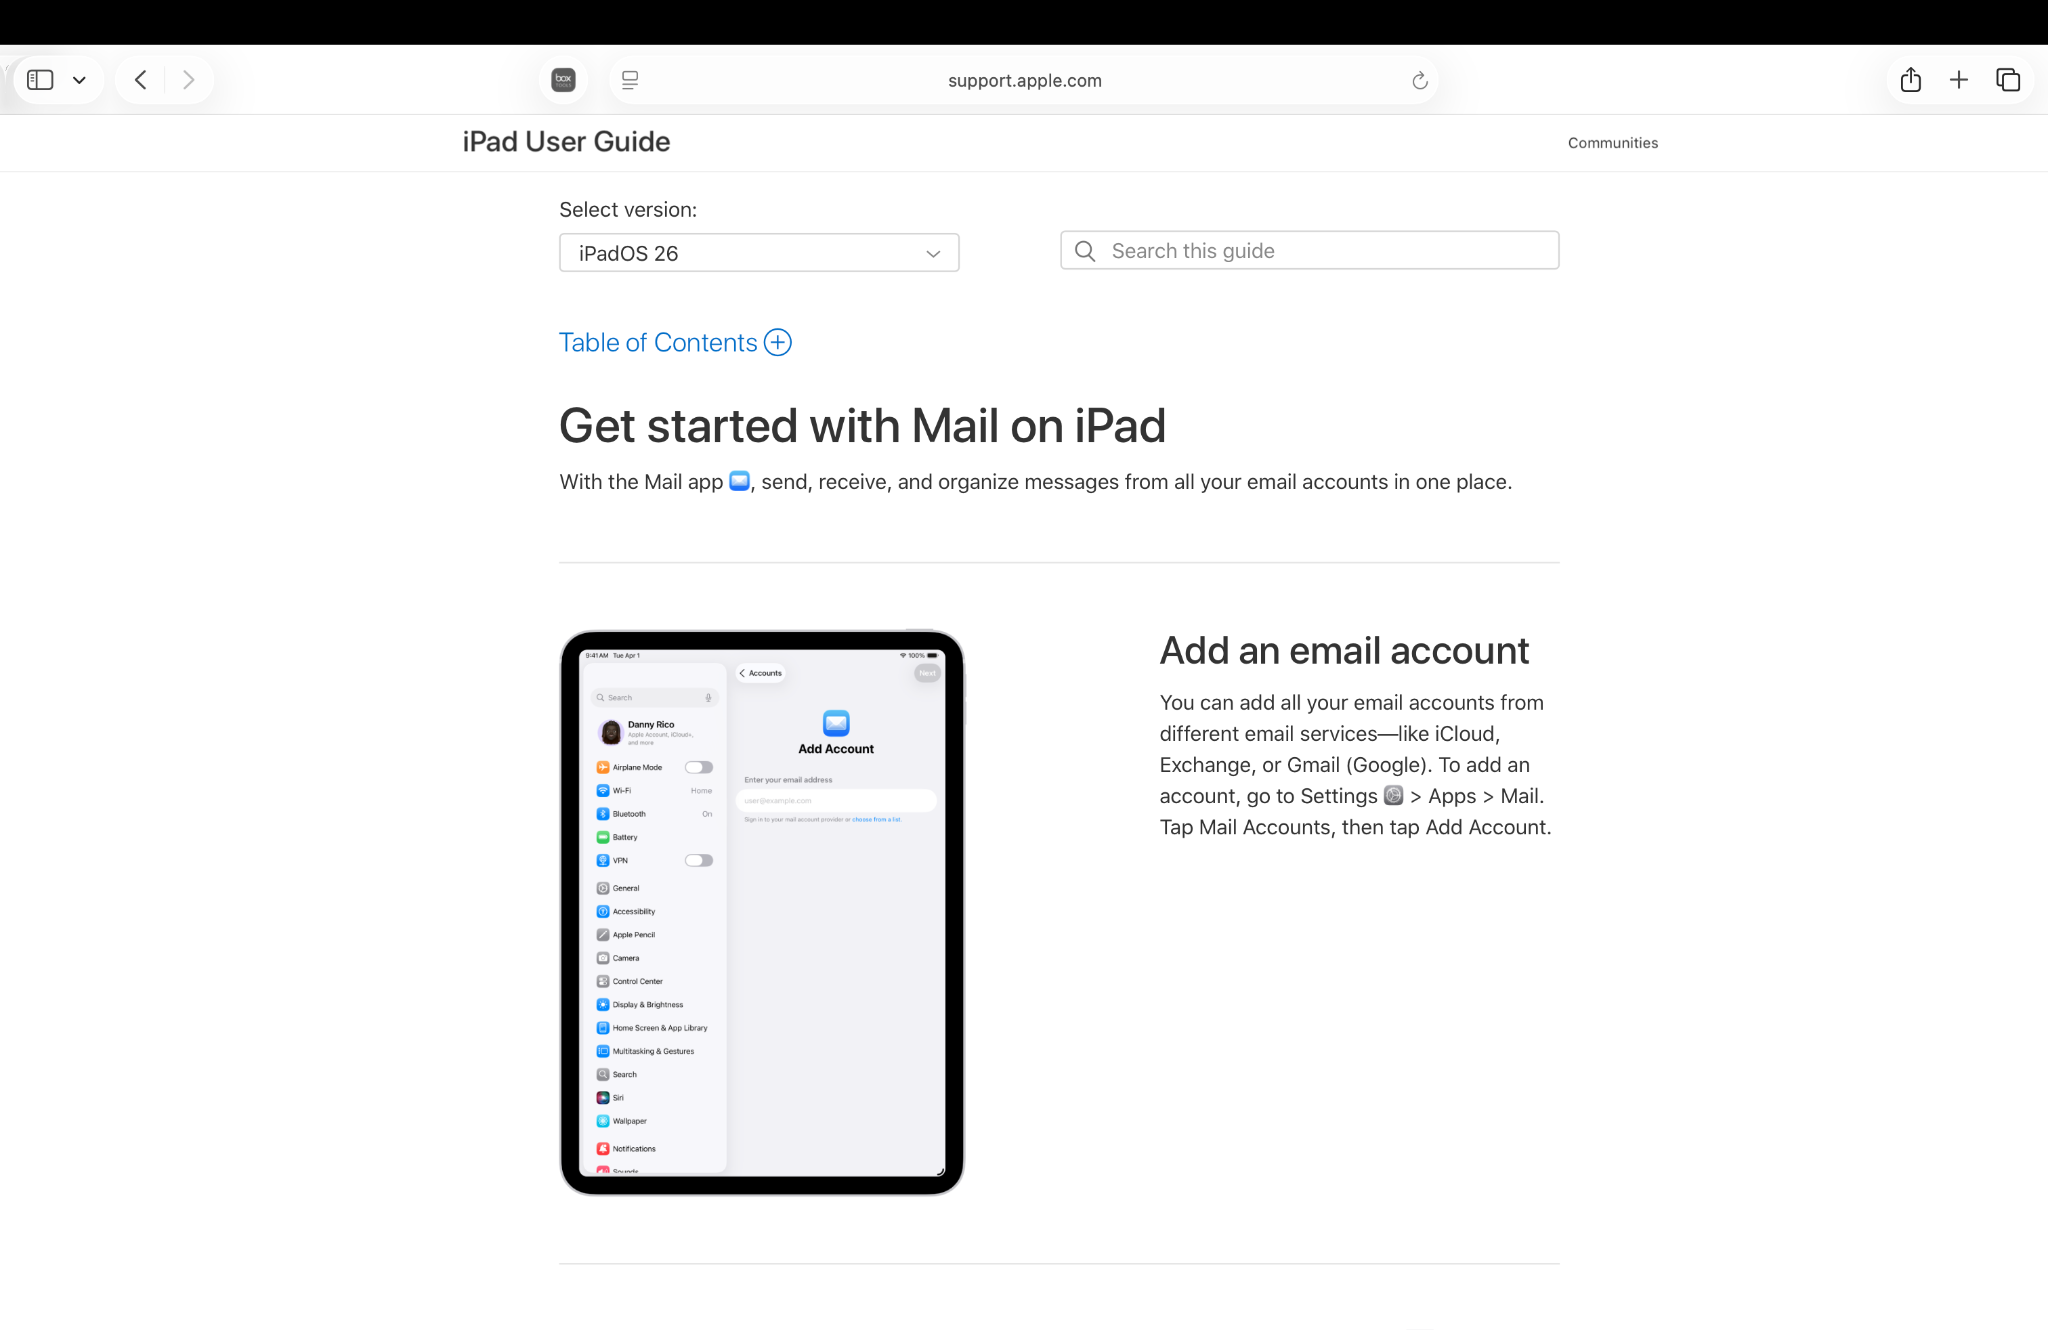Click the iPad Add Account screenshot

(762, 912)
